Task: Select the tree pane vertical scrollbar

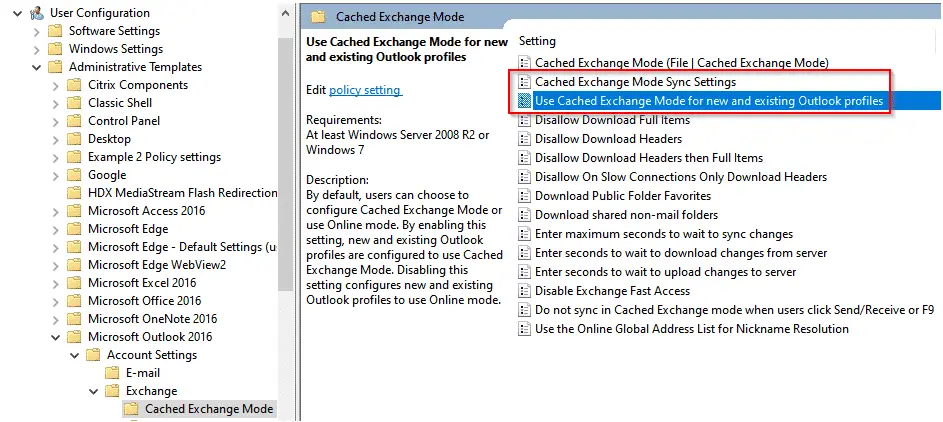Action: (285, 164)
